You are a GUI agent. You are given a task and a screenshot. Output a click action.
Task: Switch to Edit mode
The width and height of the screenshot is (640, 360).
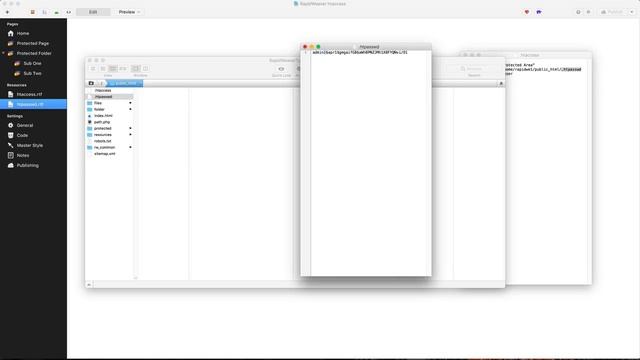pyautogui.click(x=93, y=12)
